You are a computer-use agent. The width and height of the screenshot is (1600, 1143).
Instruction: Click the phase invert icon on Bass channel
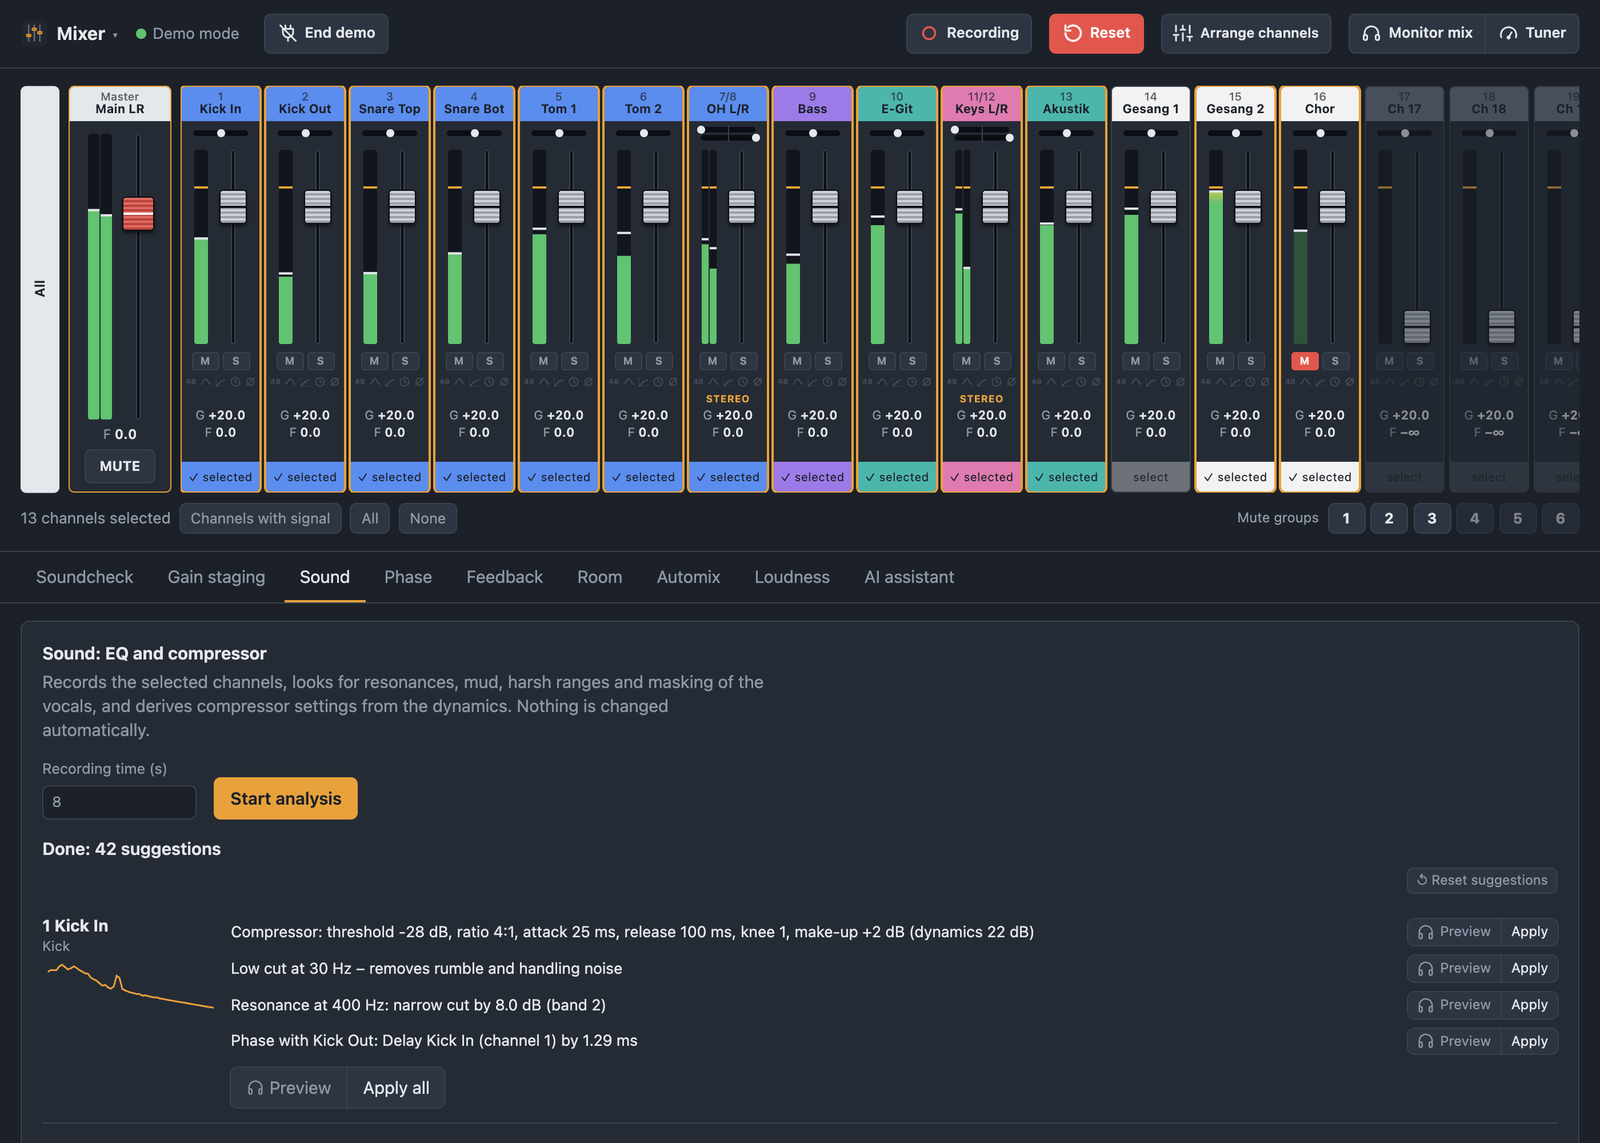(842, 382)
